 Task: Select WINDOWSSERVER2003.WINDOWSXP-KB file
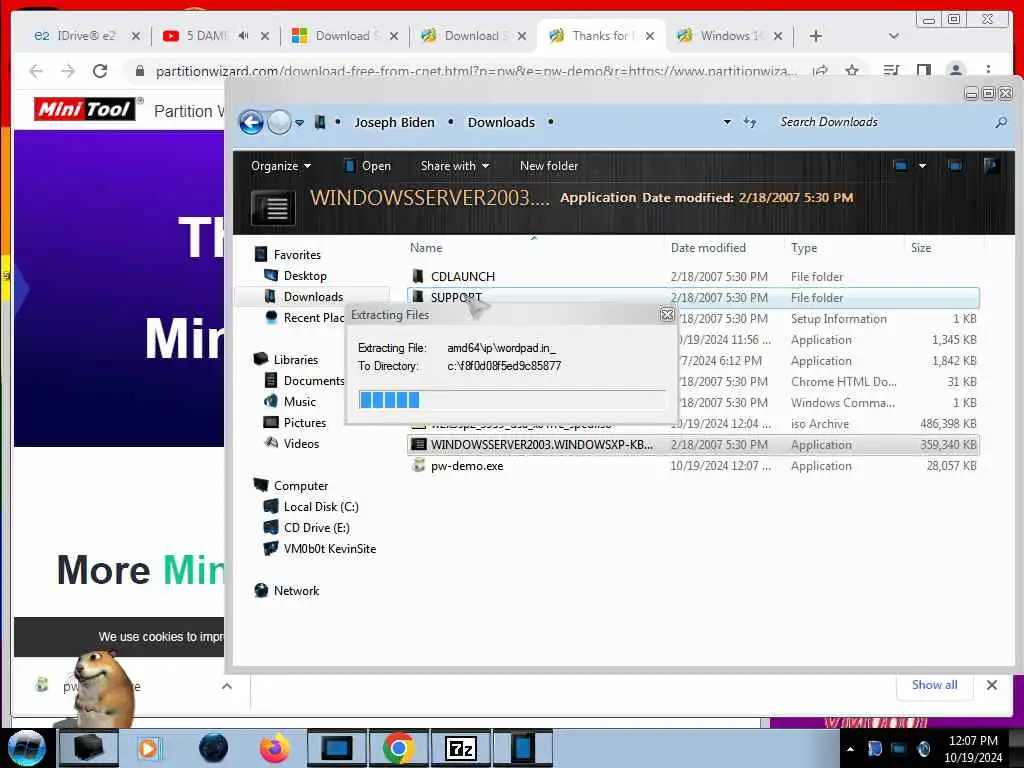pos(693,445)
